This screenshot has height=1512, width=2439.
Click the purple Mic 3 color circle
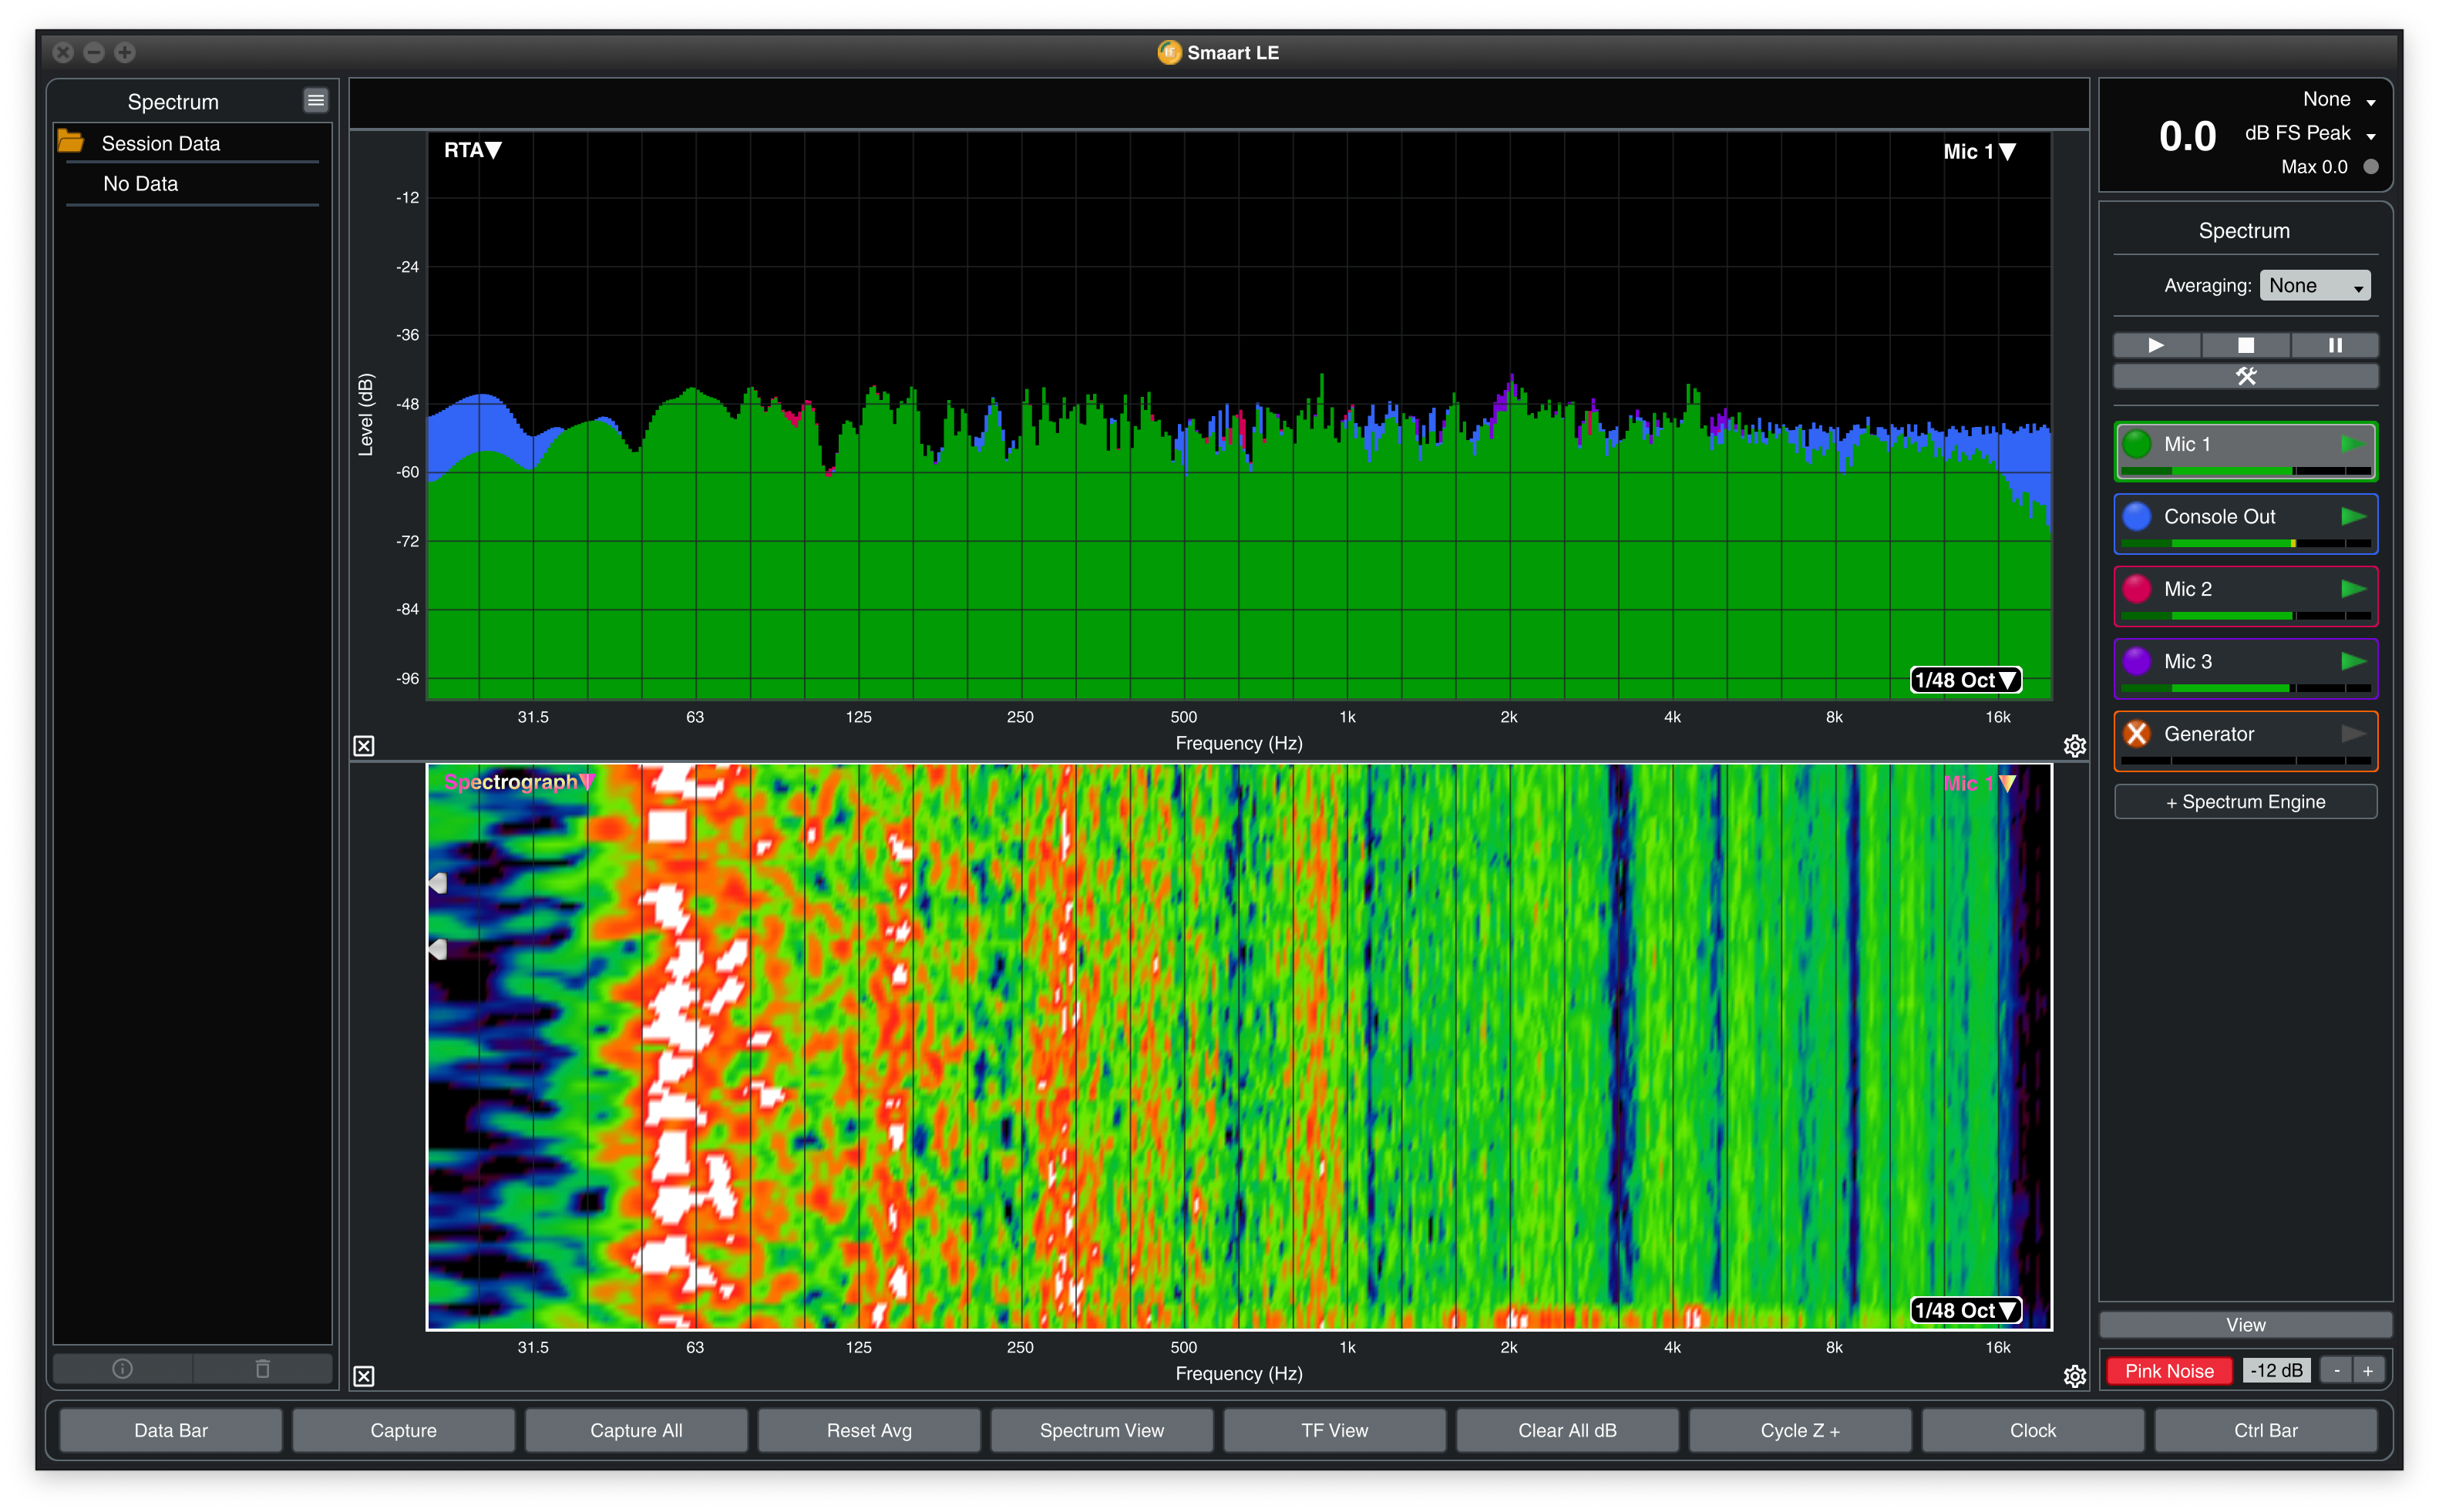[2137, 661]
